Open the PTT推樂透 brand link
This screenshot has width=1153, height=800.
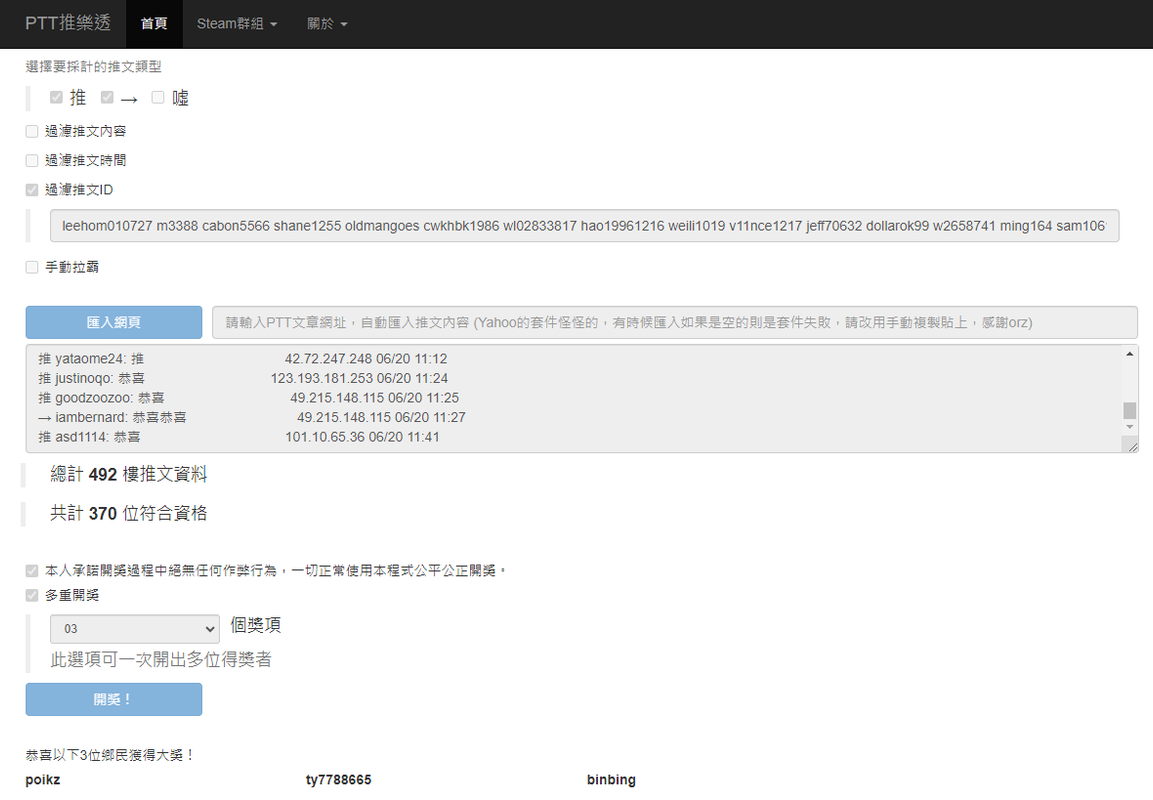click(68, 24)
